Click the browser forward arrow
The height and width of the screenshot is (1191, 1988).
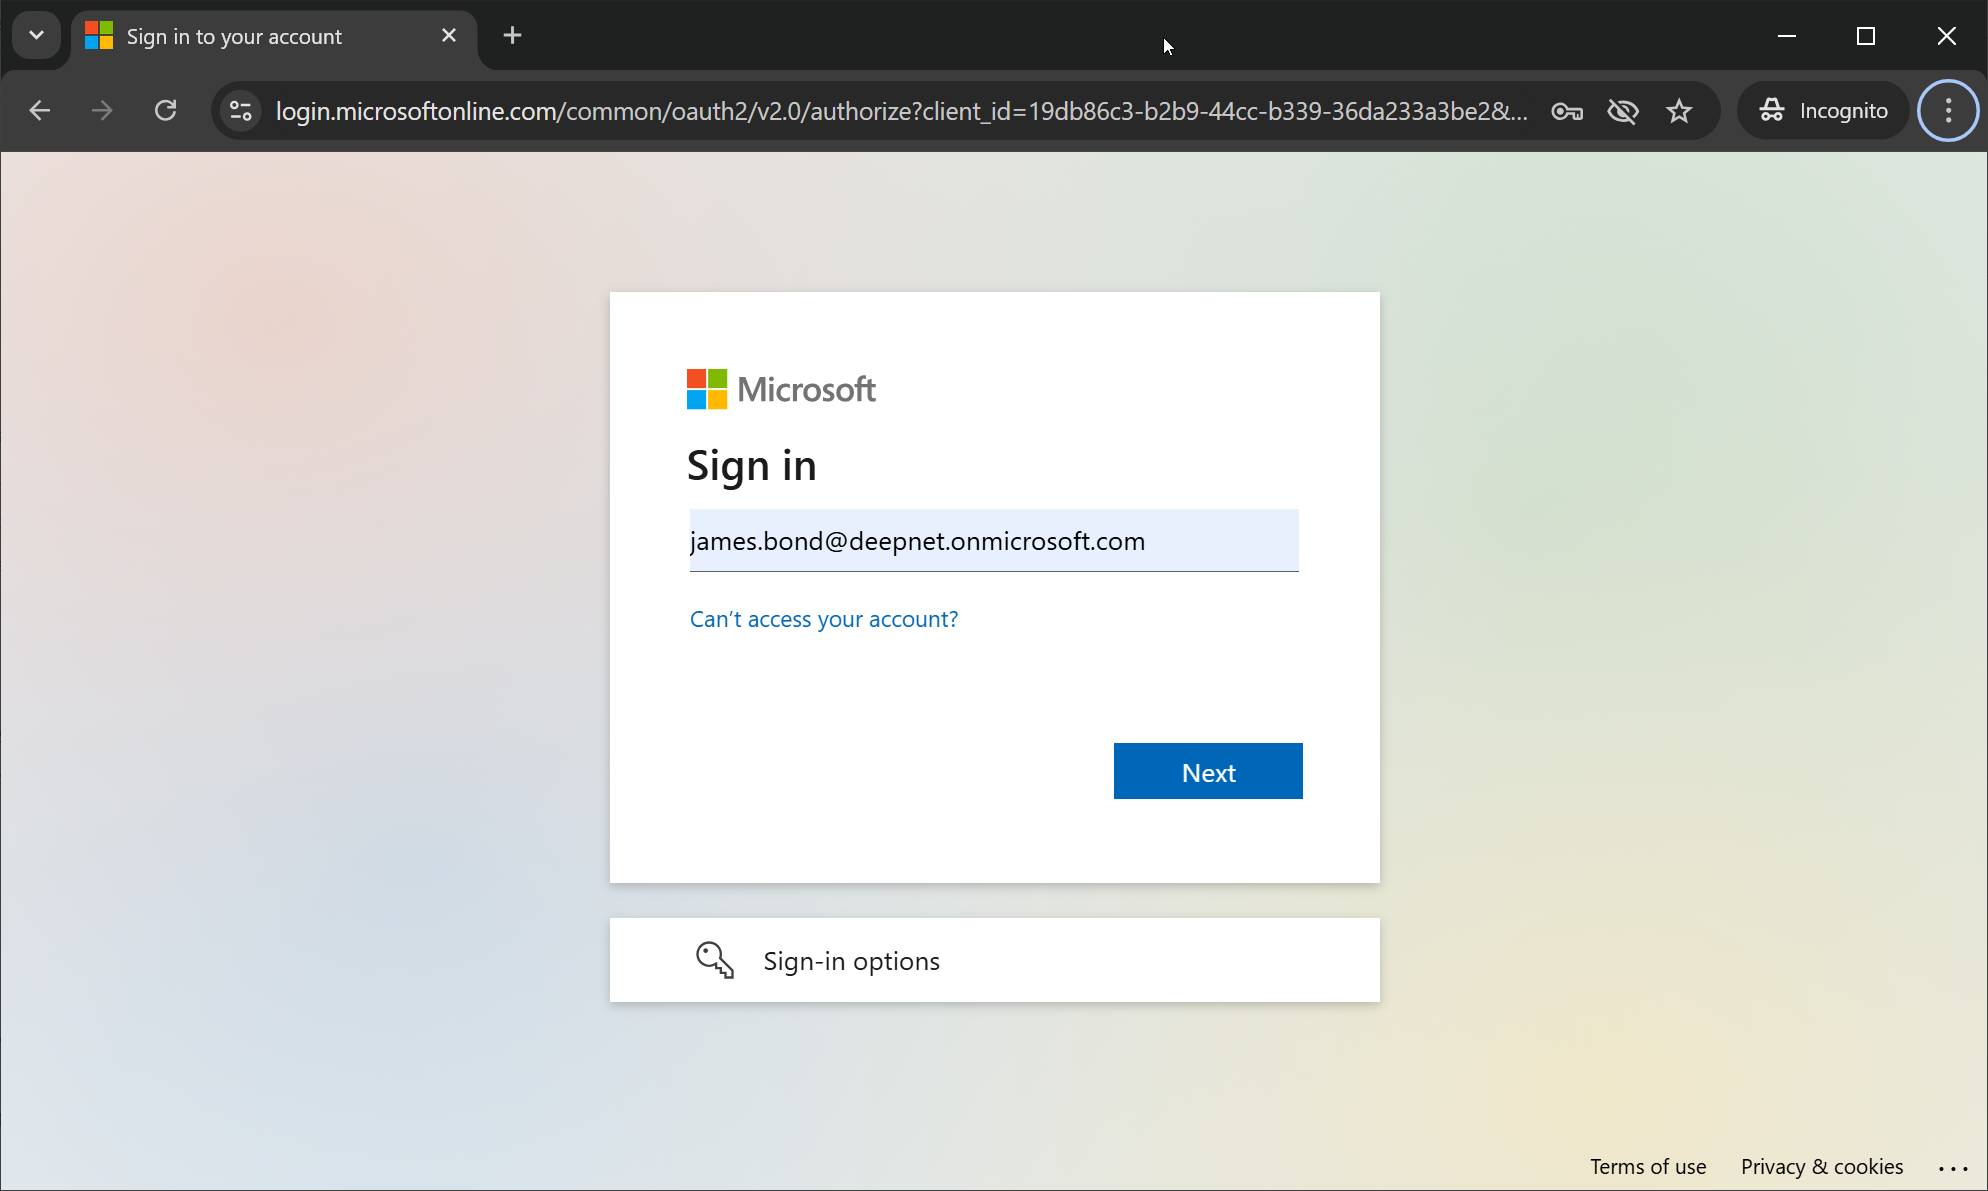point(102,111)
